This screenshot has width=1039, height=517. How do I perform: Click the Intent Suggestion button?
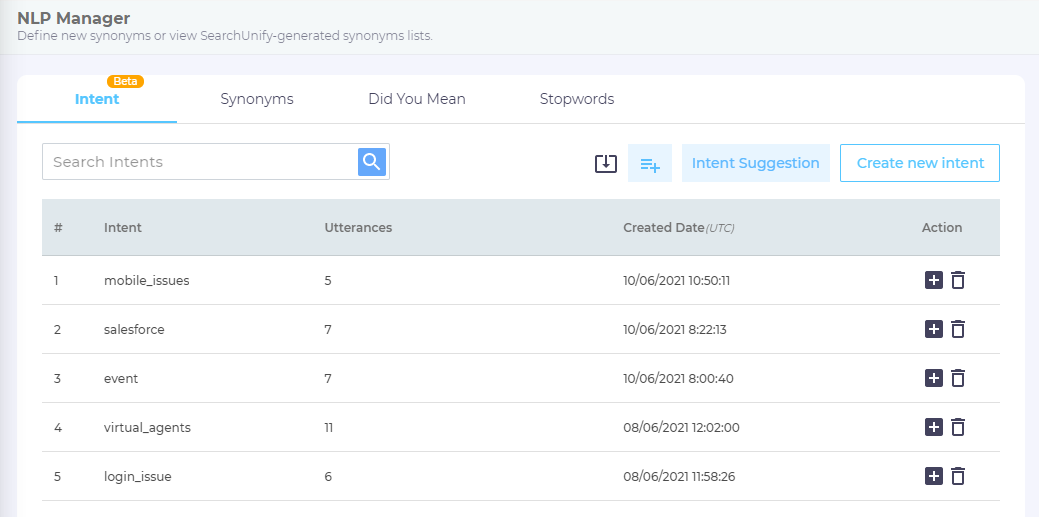coord(755,163)
